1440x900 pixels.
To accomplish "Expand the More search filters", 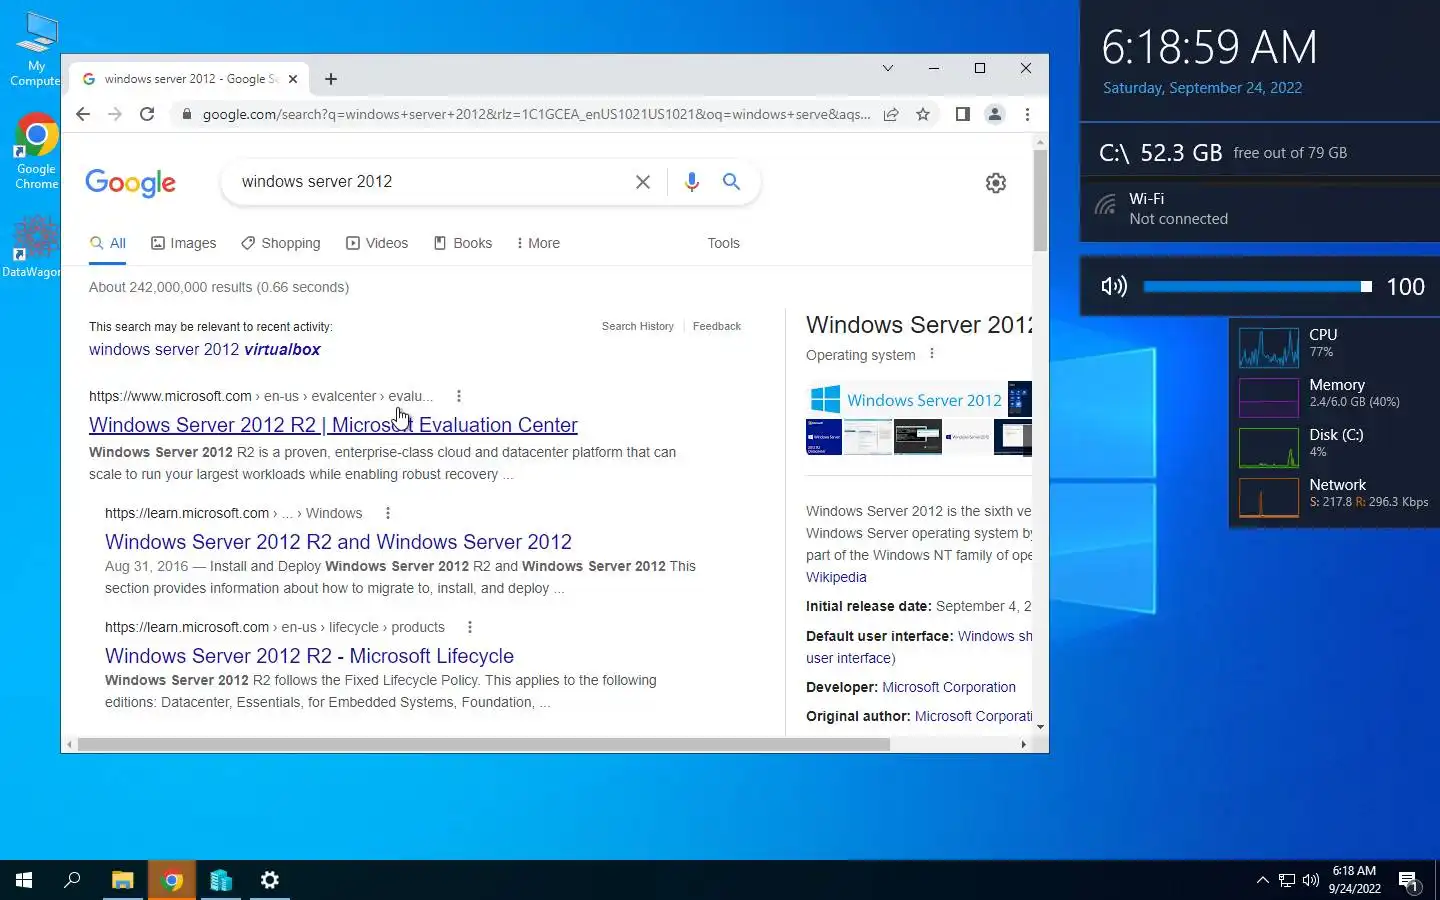I will (538, 243).
